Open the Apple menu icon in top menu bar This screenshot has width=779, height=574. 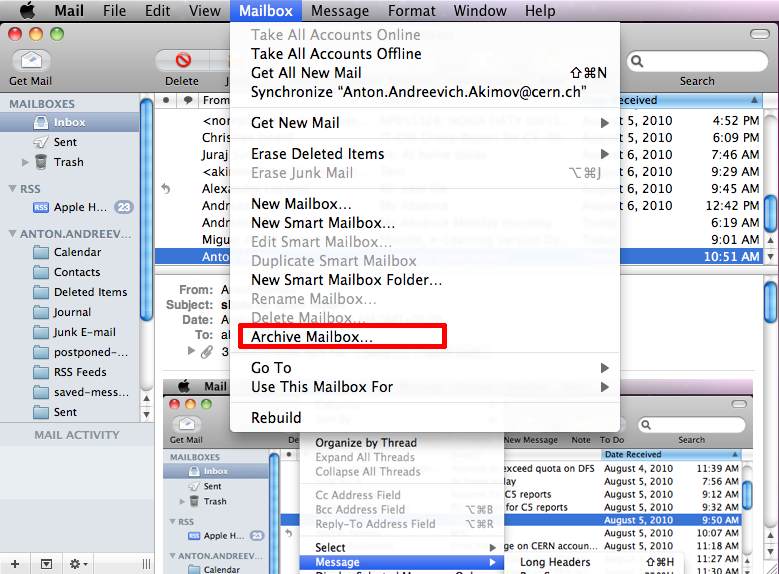click(27, 11)
